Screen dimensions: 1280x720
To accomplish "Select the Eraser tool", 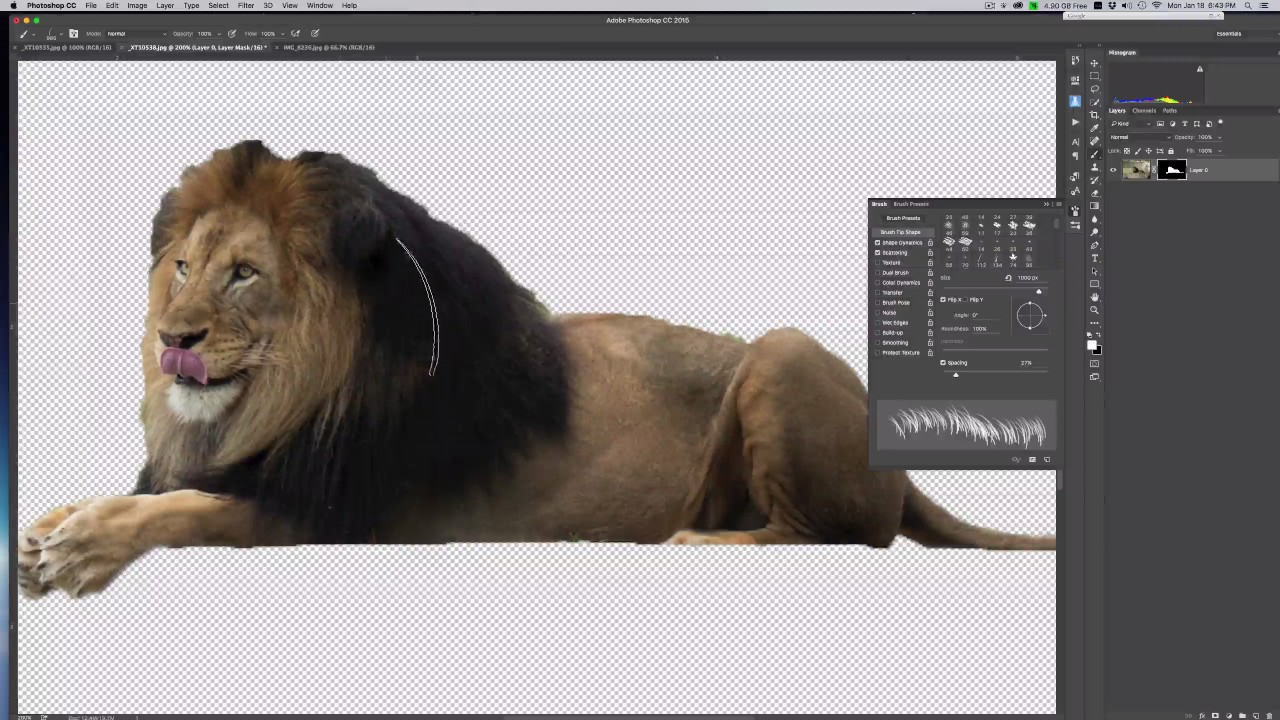I will pos(1094,192).
